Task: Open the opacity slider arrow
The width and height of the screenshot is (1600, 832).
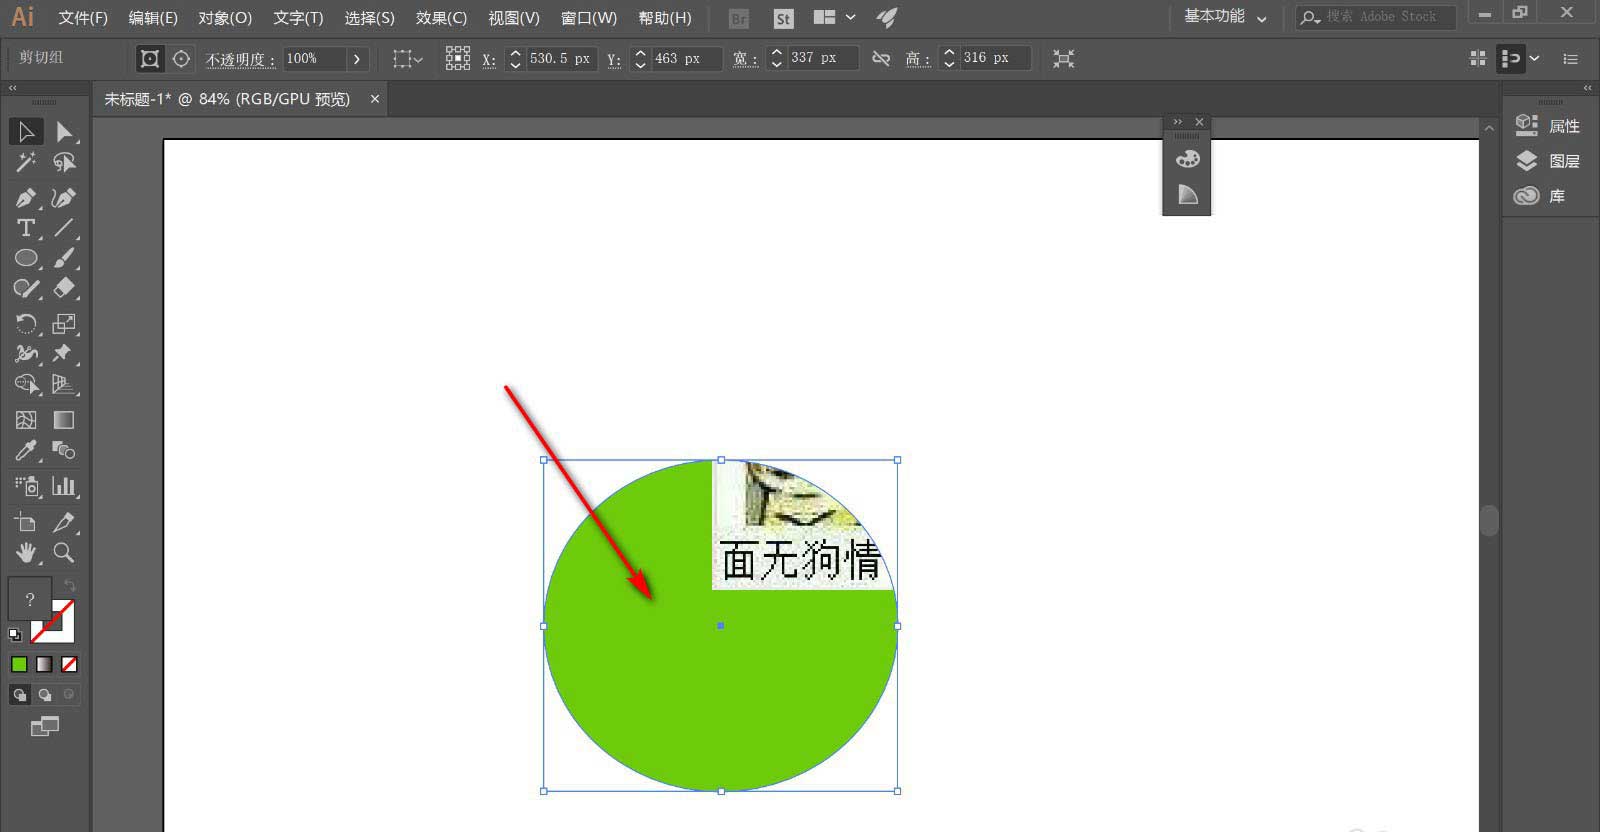Action: tap(357, 59)
